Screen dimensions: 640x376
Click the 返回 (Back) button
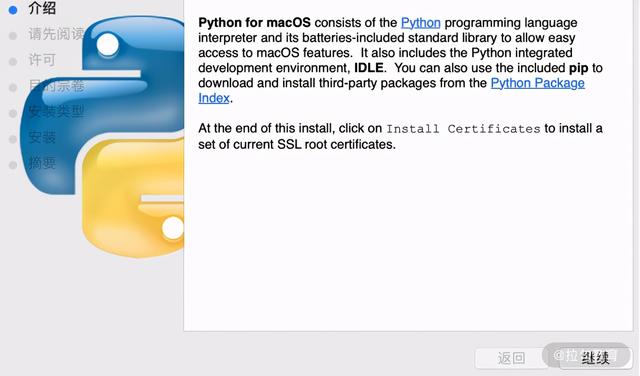(511, 358)
